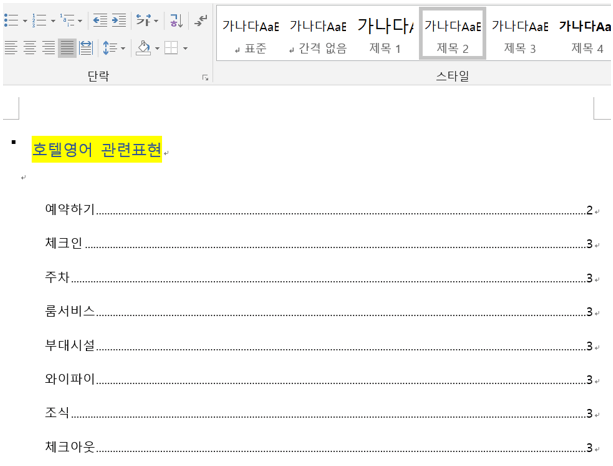
Task: Open borders dropdown arrow
Action: pyautogui.click(x=185, y=48)
